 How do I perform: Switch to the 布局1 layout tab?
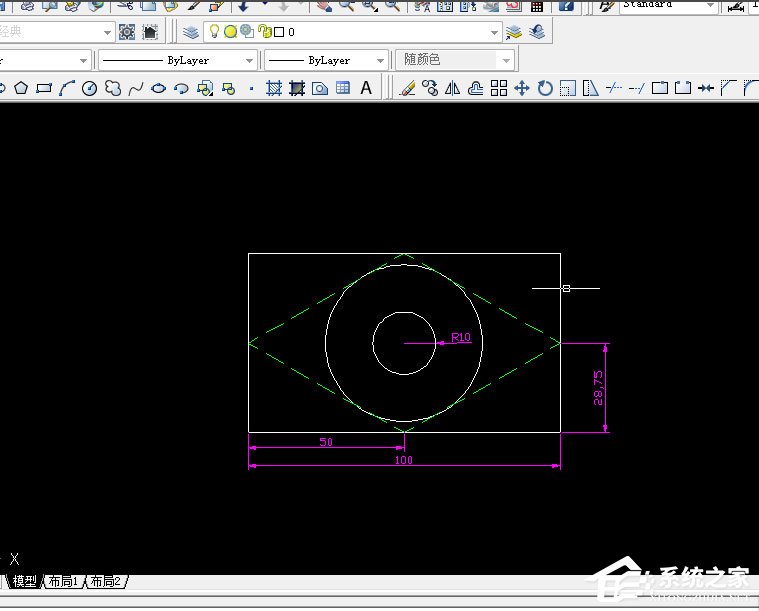pos(64,581)
